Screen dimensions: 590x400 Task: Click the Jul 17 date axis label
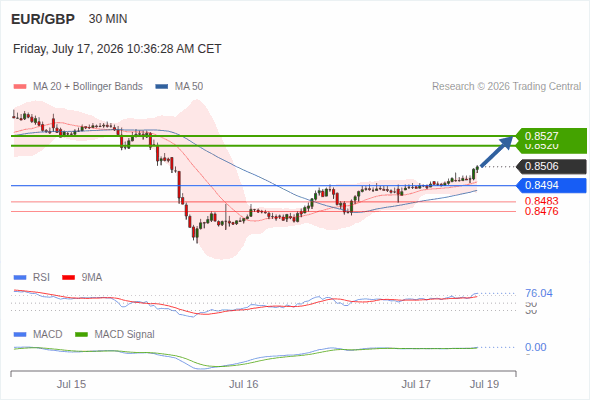click(x=416, y=384)
